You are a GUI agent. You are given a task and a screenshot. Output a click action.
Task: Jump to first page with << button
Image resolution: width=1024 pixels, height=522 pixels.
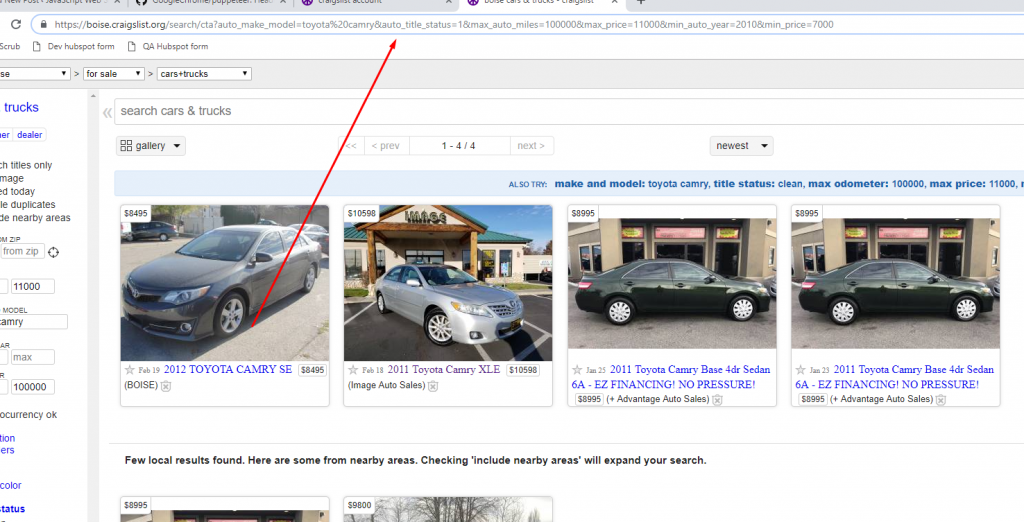coord(351,146)
